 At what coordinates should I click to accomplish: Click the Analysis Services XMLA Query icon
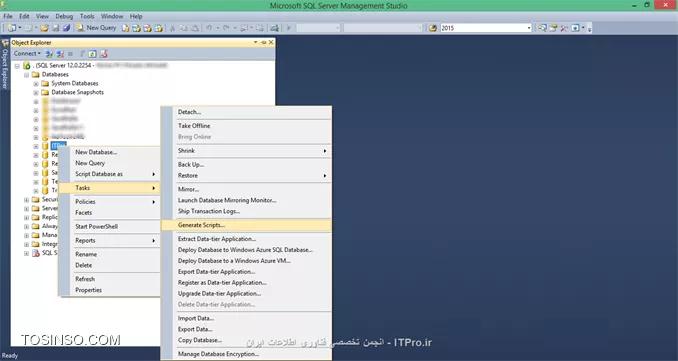[159, 28]
